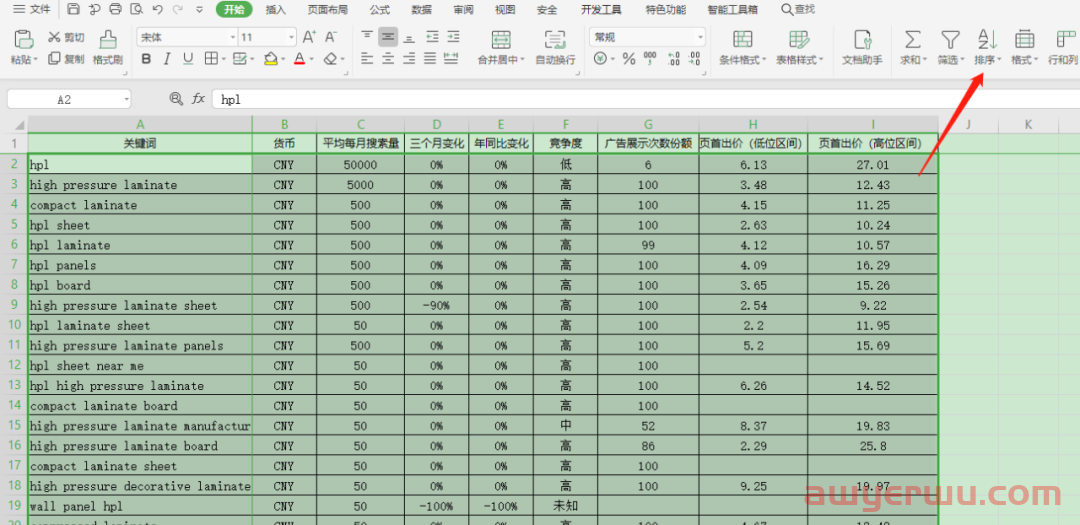Apply percent style with % icon

tap(629, 59)
